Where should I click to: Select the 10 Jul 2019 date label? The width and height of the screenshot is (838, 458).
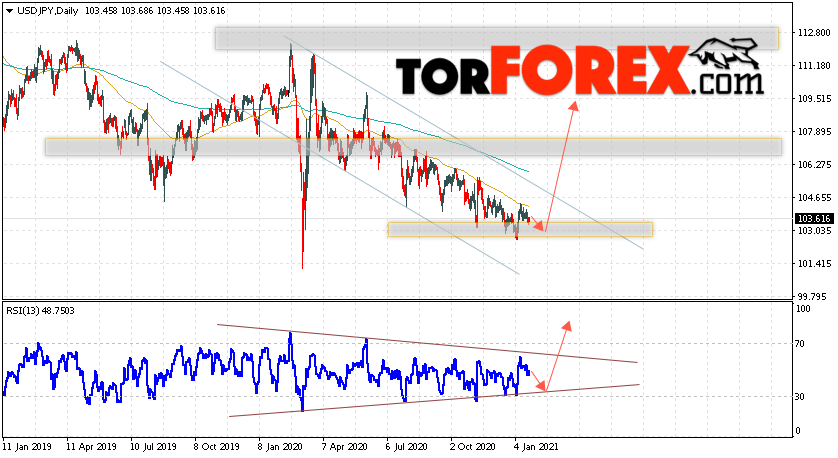(x=154, y=447)
